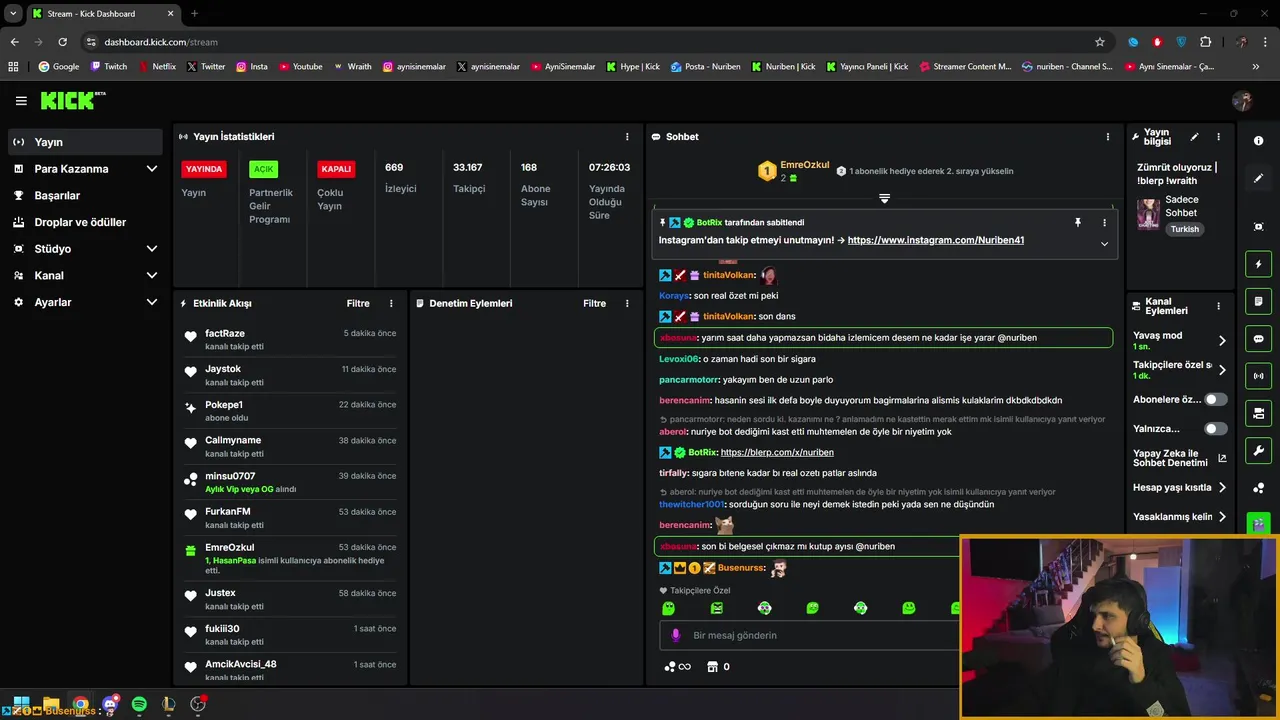
Task: Open three-dot menu of Etkinlik Akışı panel
Action: [x=391, y=303]
